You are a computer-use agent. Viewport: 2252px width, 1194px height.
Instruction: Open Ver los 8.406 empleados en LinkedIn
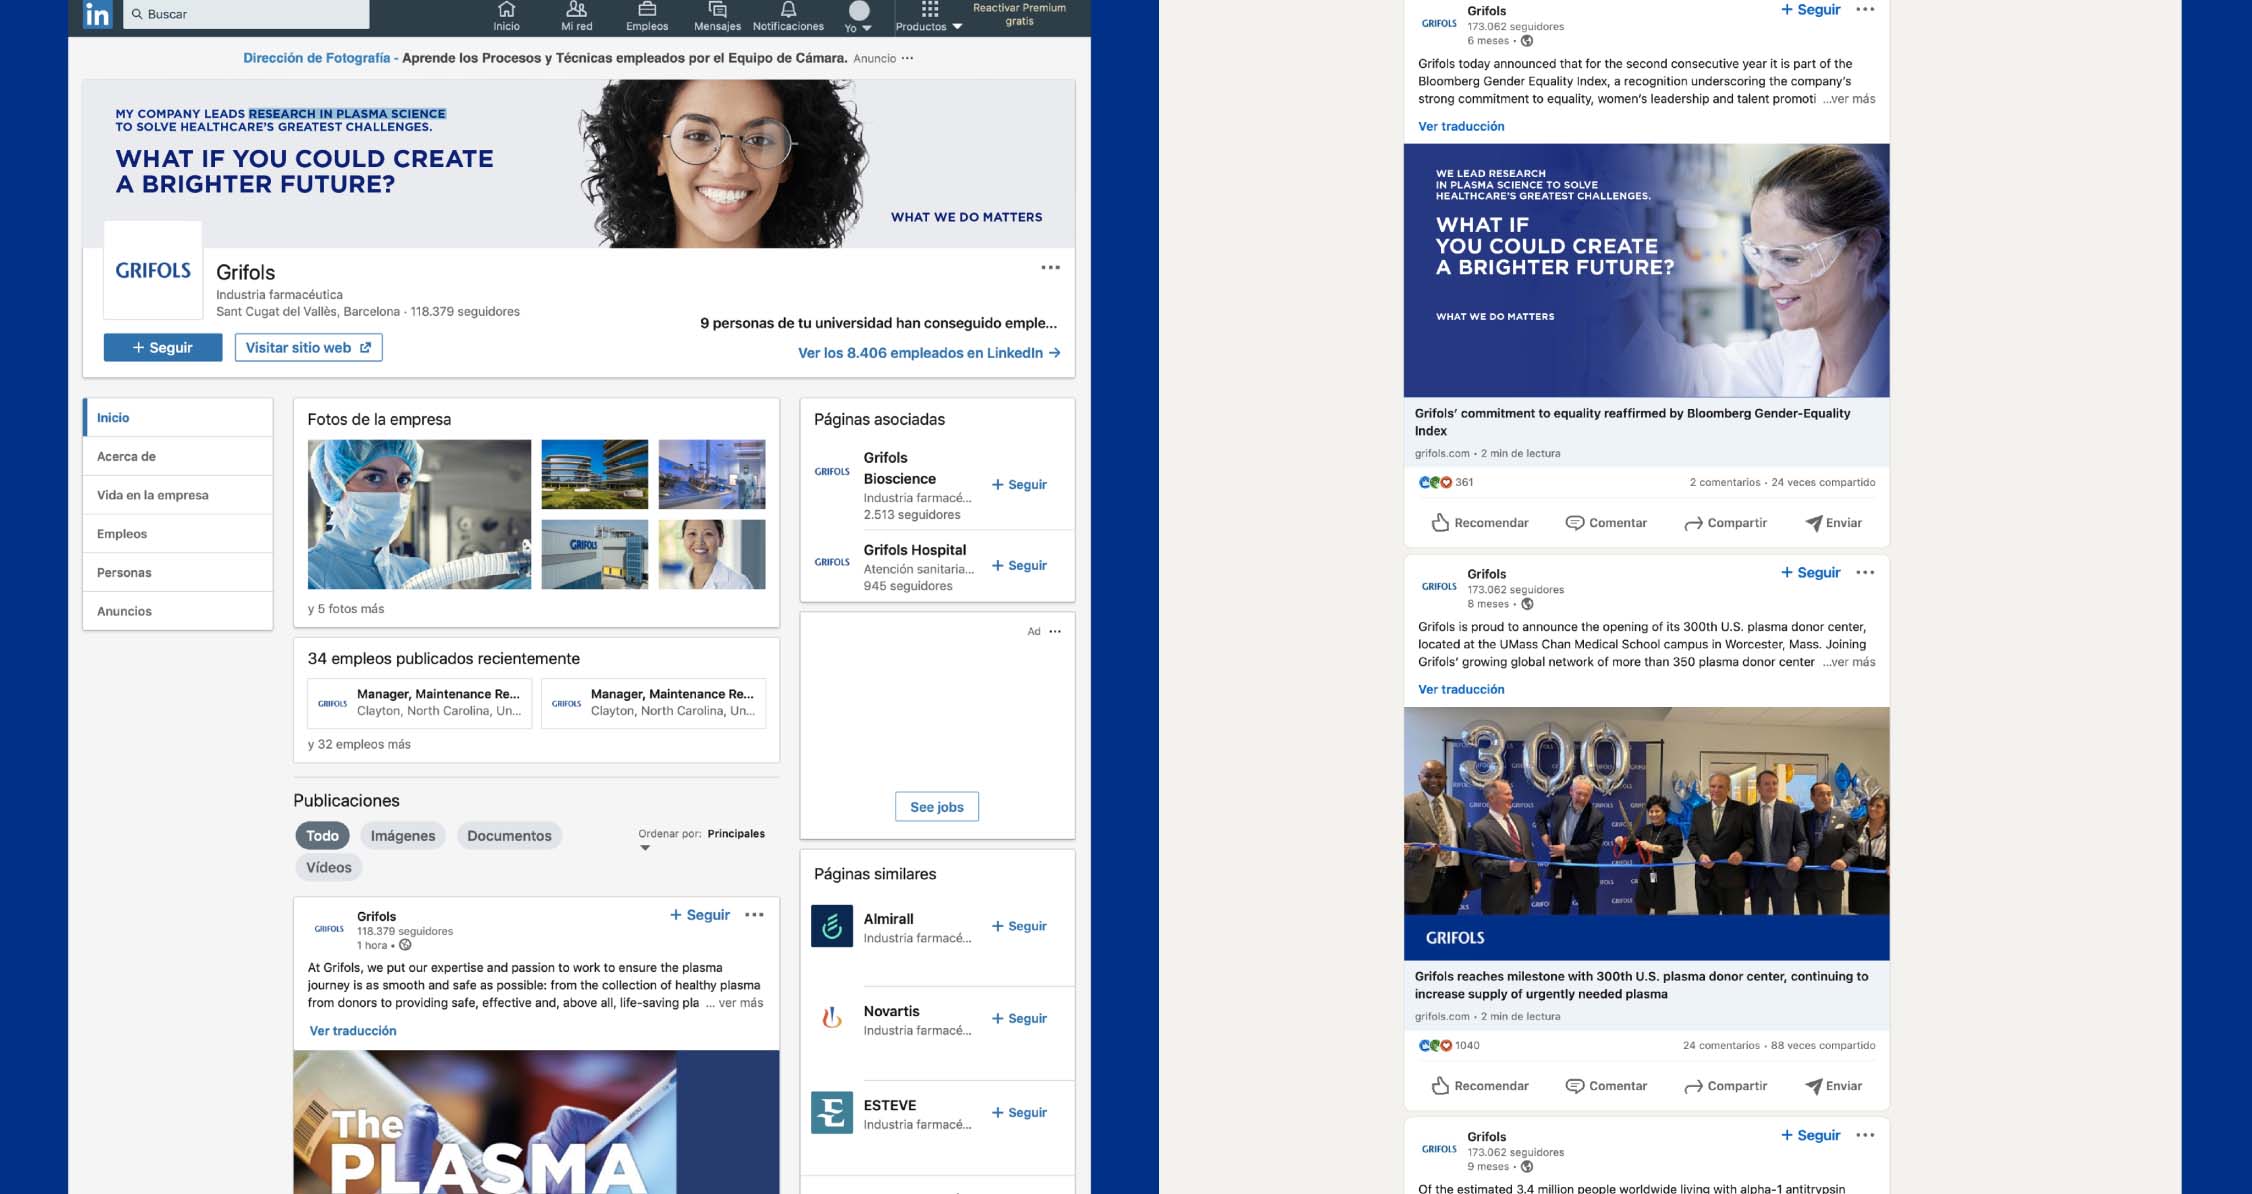[x=929, y=353]
